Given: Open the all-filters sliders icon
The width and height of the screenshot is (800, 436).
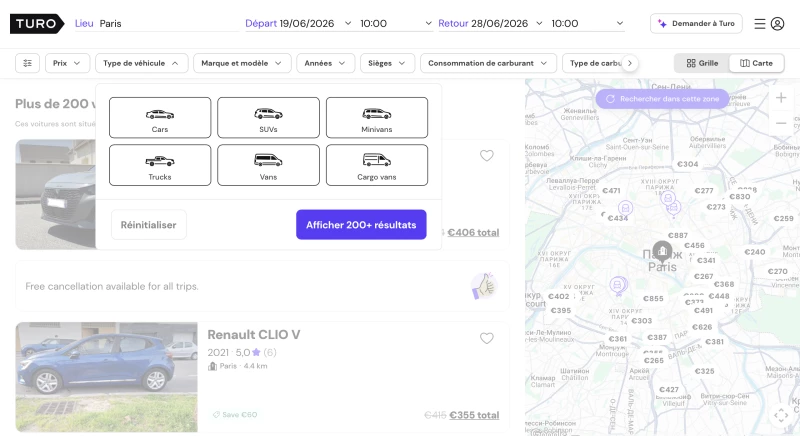Looking at the screenshot, I should [28, 63].
